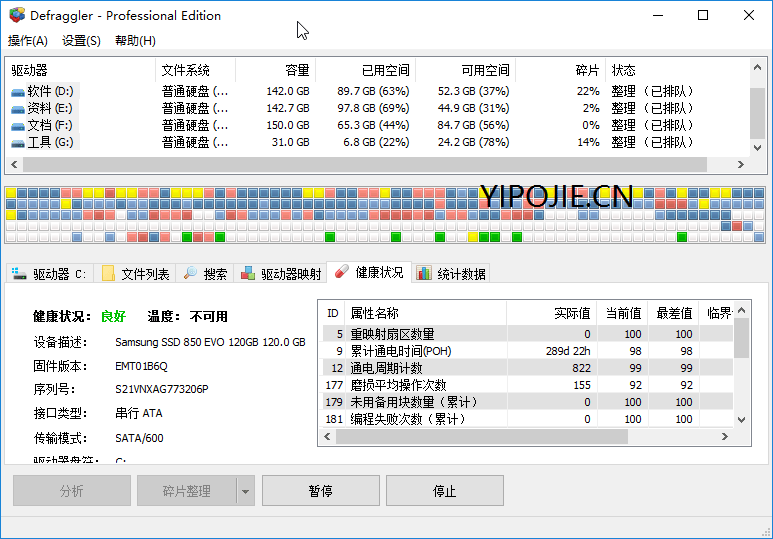
Task: Click the 22% fragmentation value
Action: click(588, 91)
